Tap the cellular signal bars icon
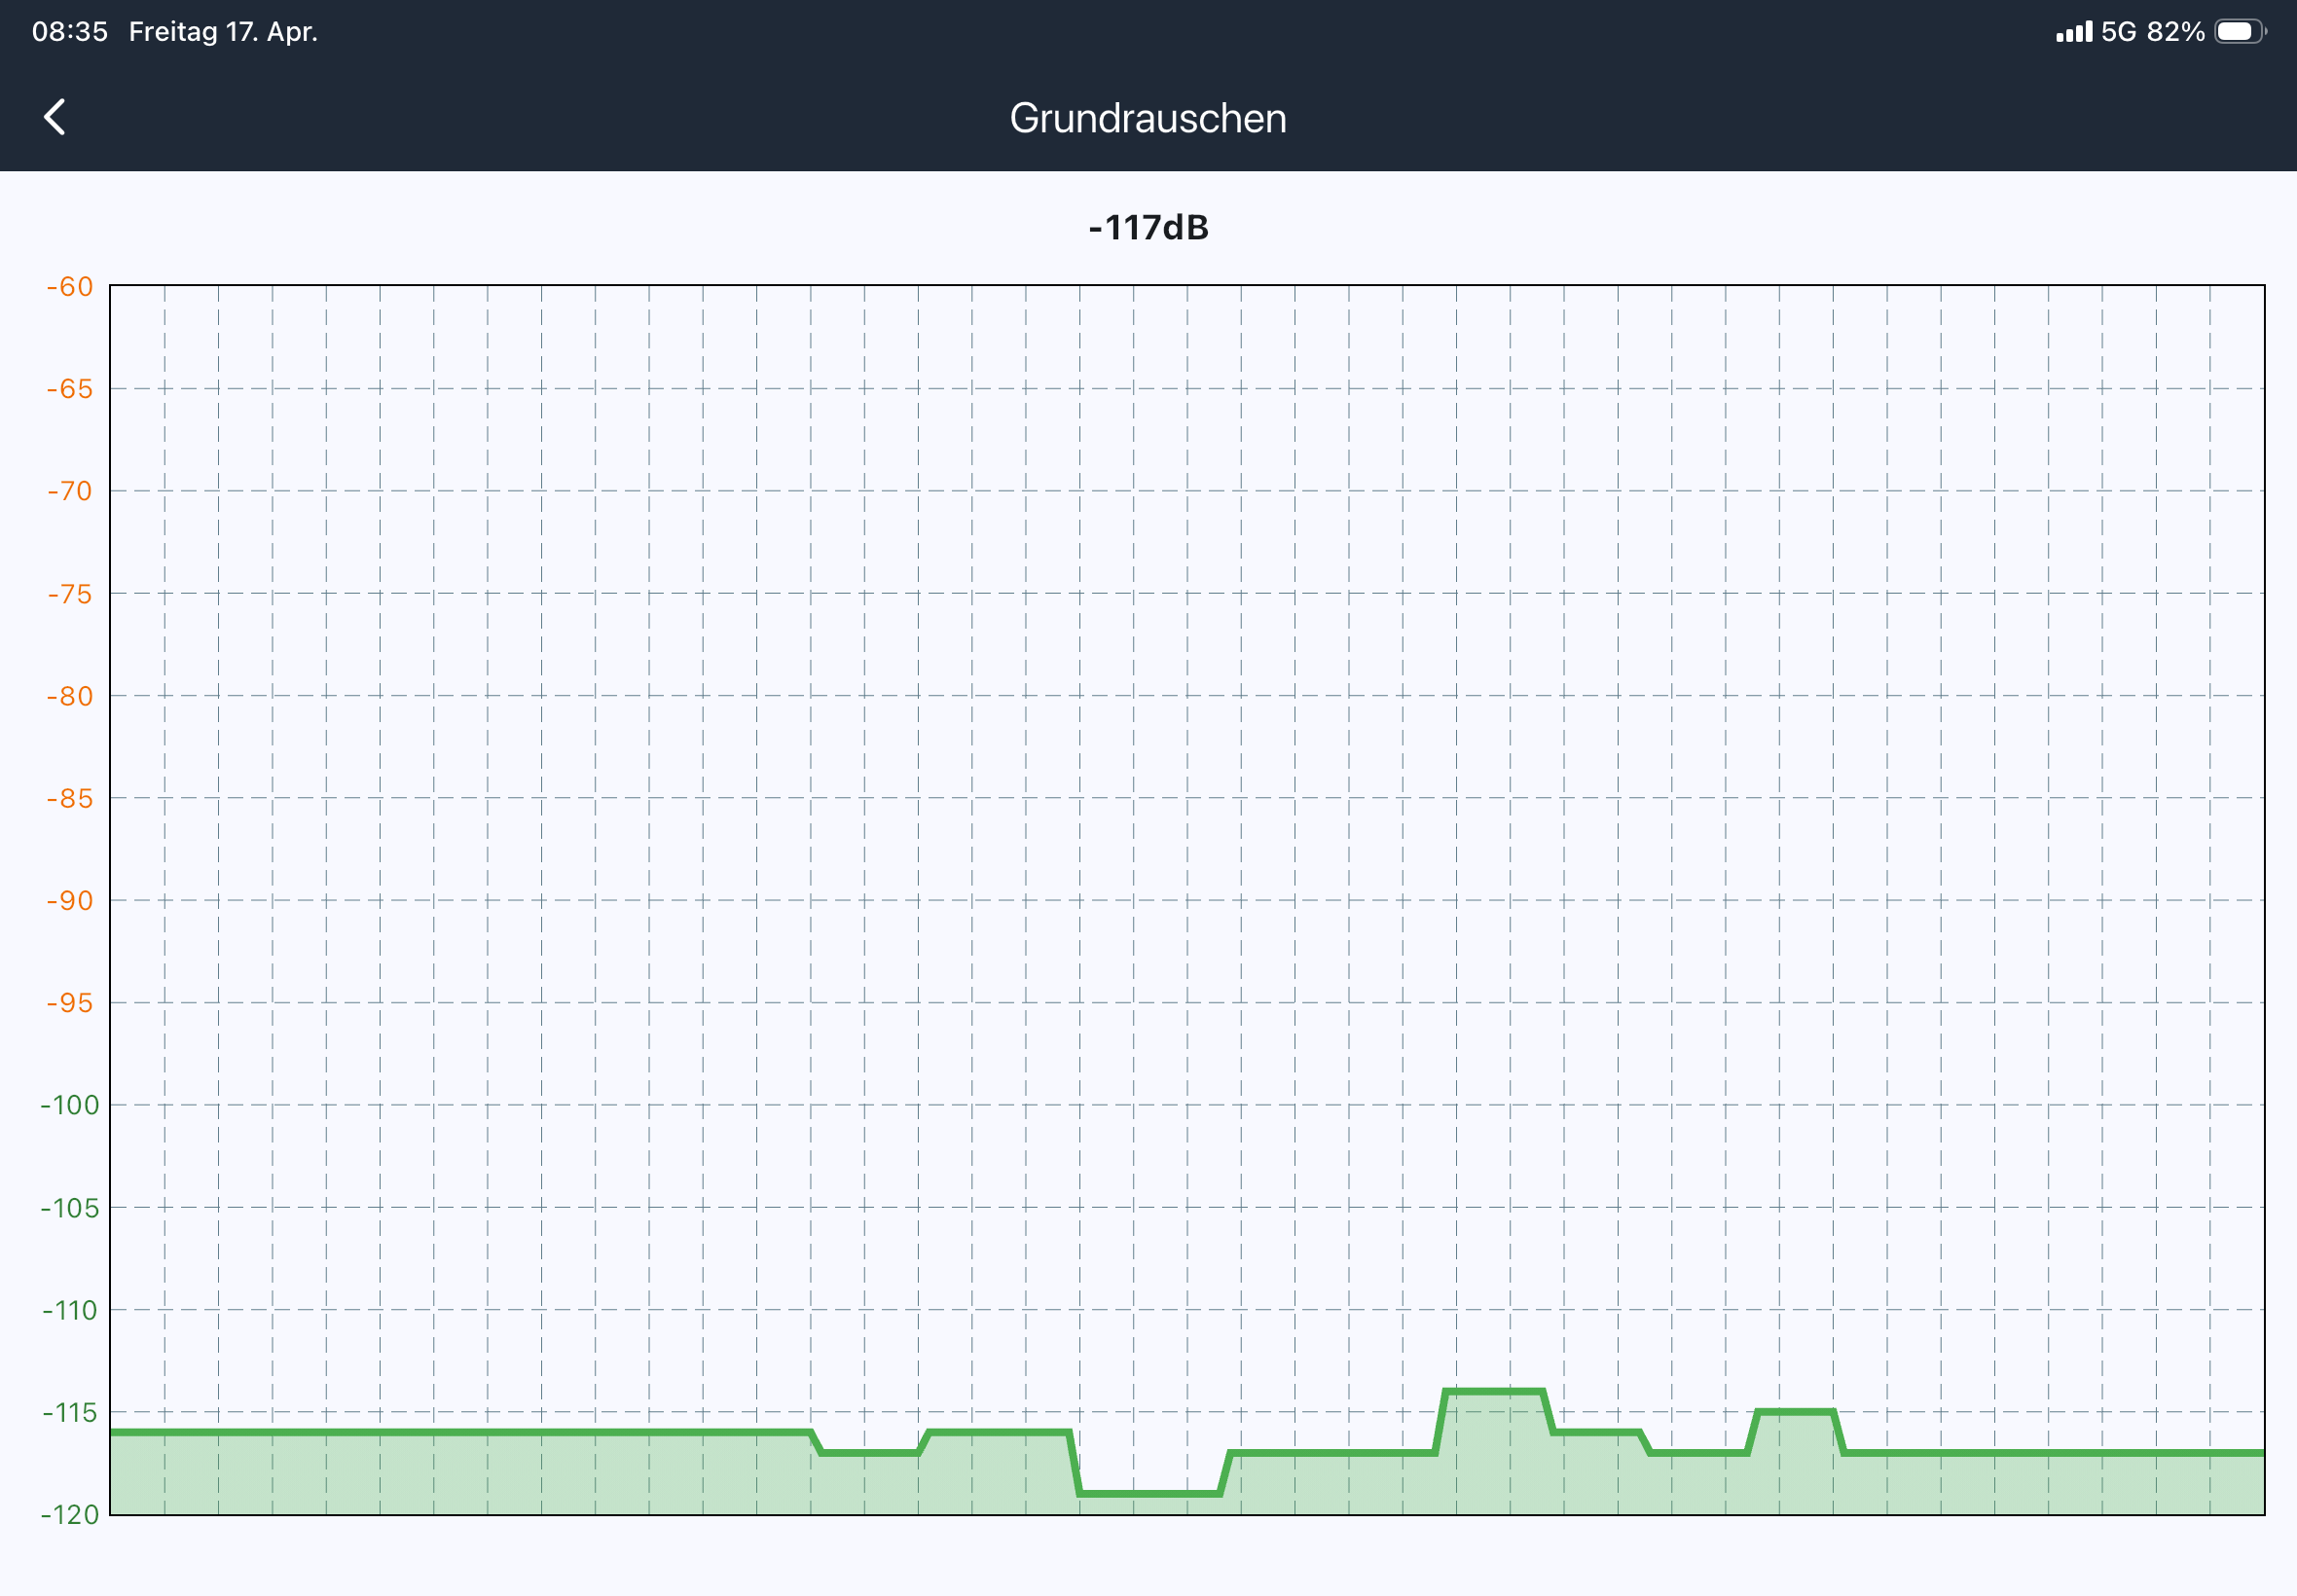 point(2073,32)
